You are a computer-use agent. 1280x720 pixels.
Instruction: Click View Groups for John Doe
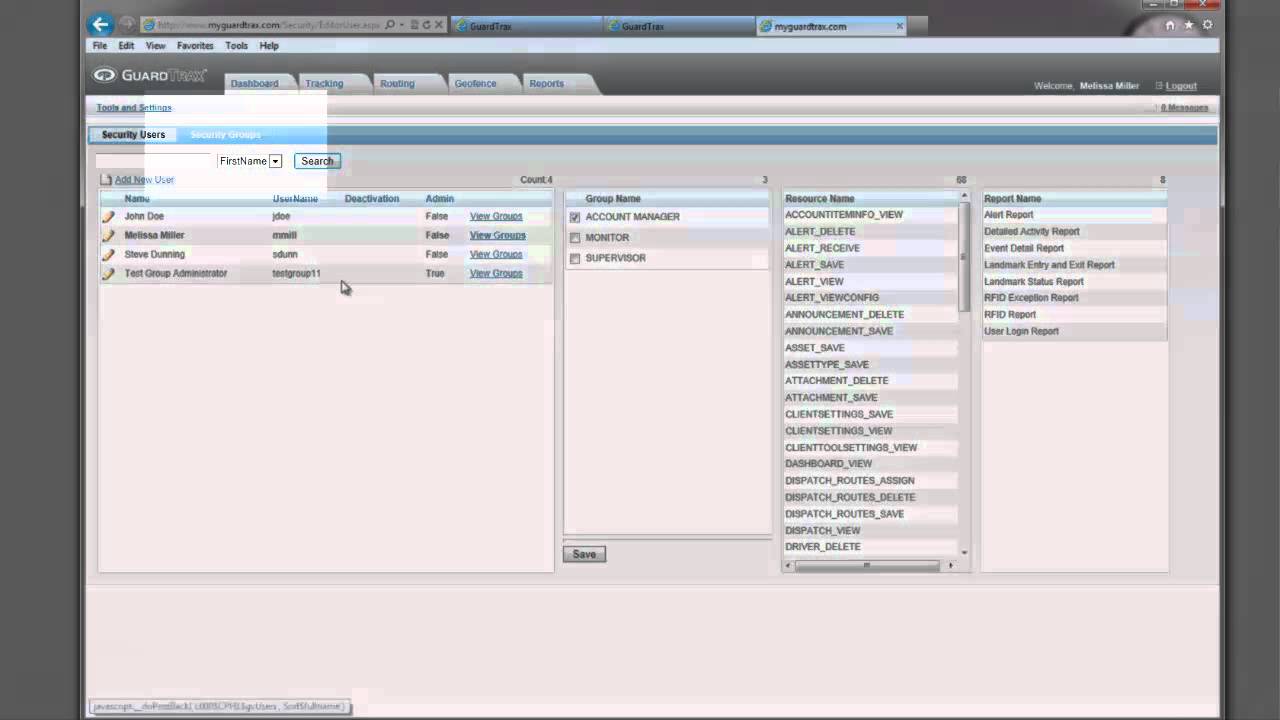pos(496,216)
